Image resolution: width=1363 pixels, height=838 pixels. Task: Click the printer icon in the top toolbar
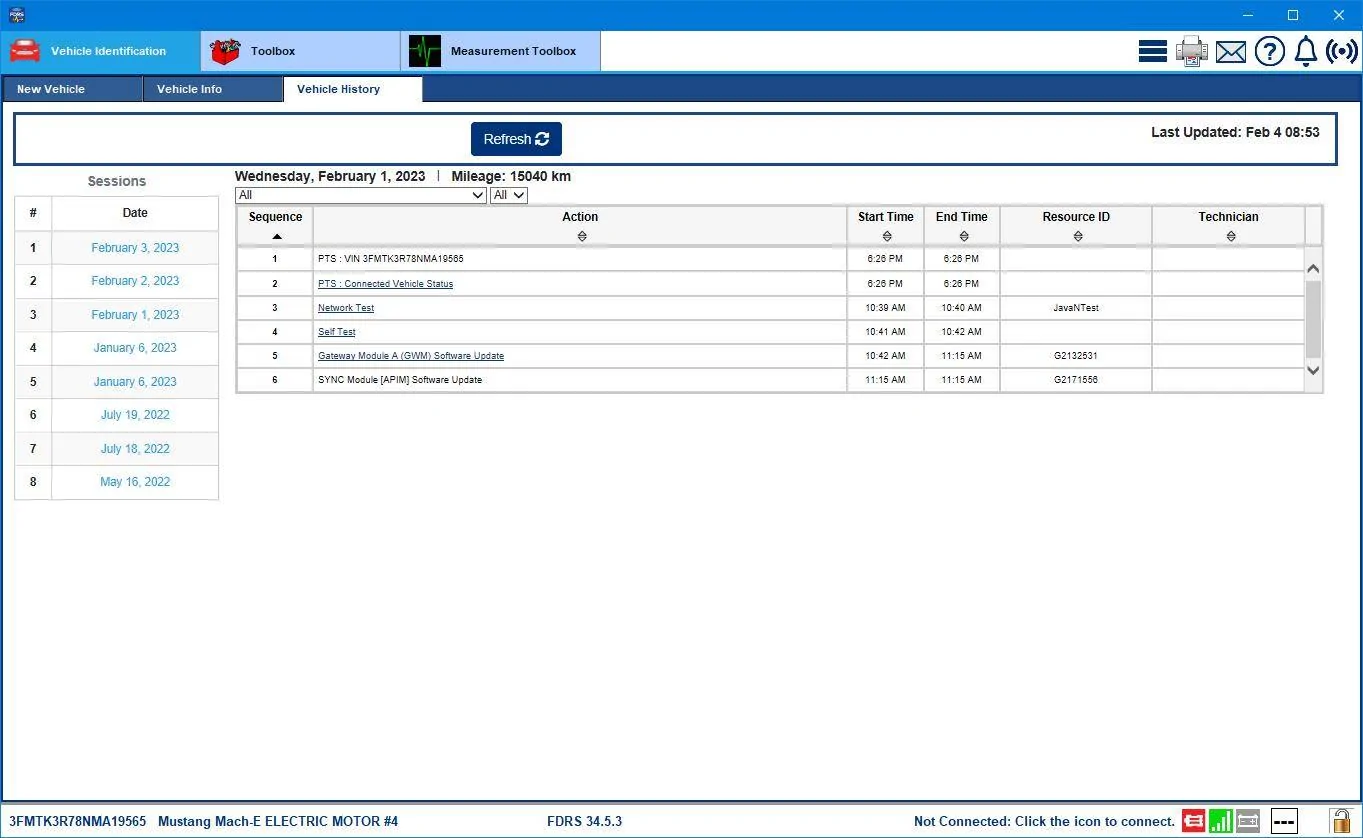click(x=1192, y=51)
